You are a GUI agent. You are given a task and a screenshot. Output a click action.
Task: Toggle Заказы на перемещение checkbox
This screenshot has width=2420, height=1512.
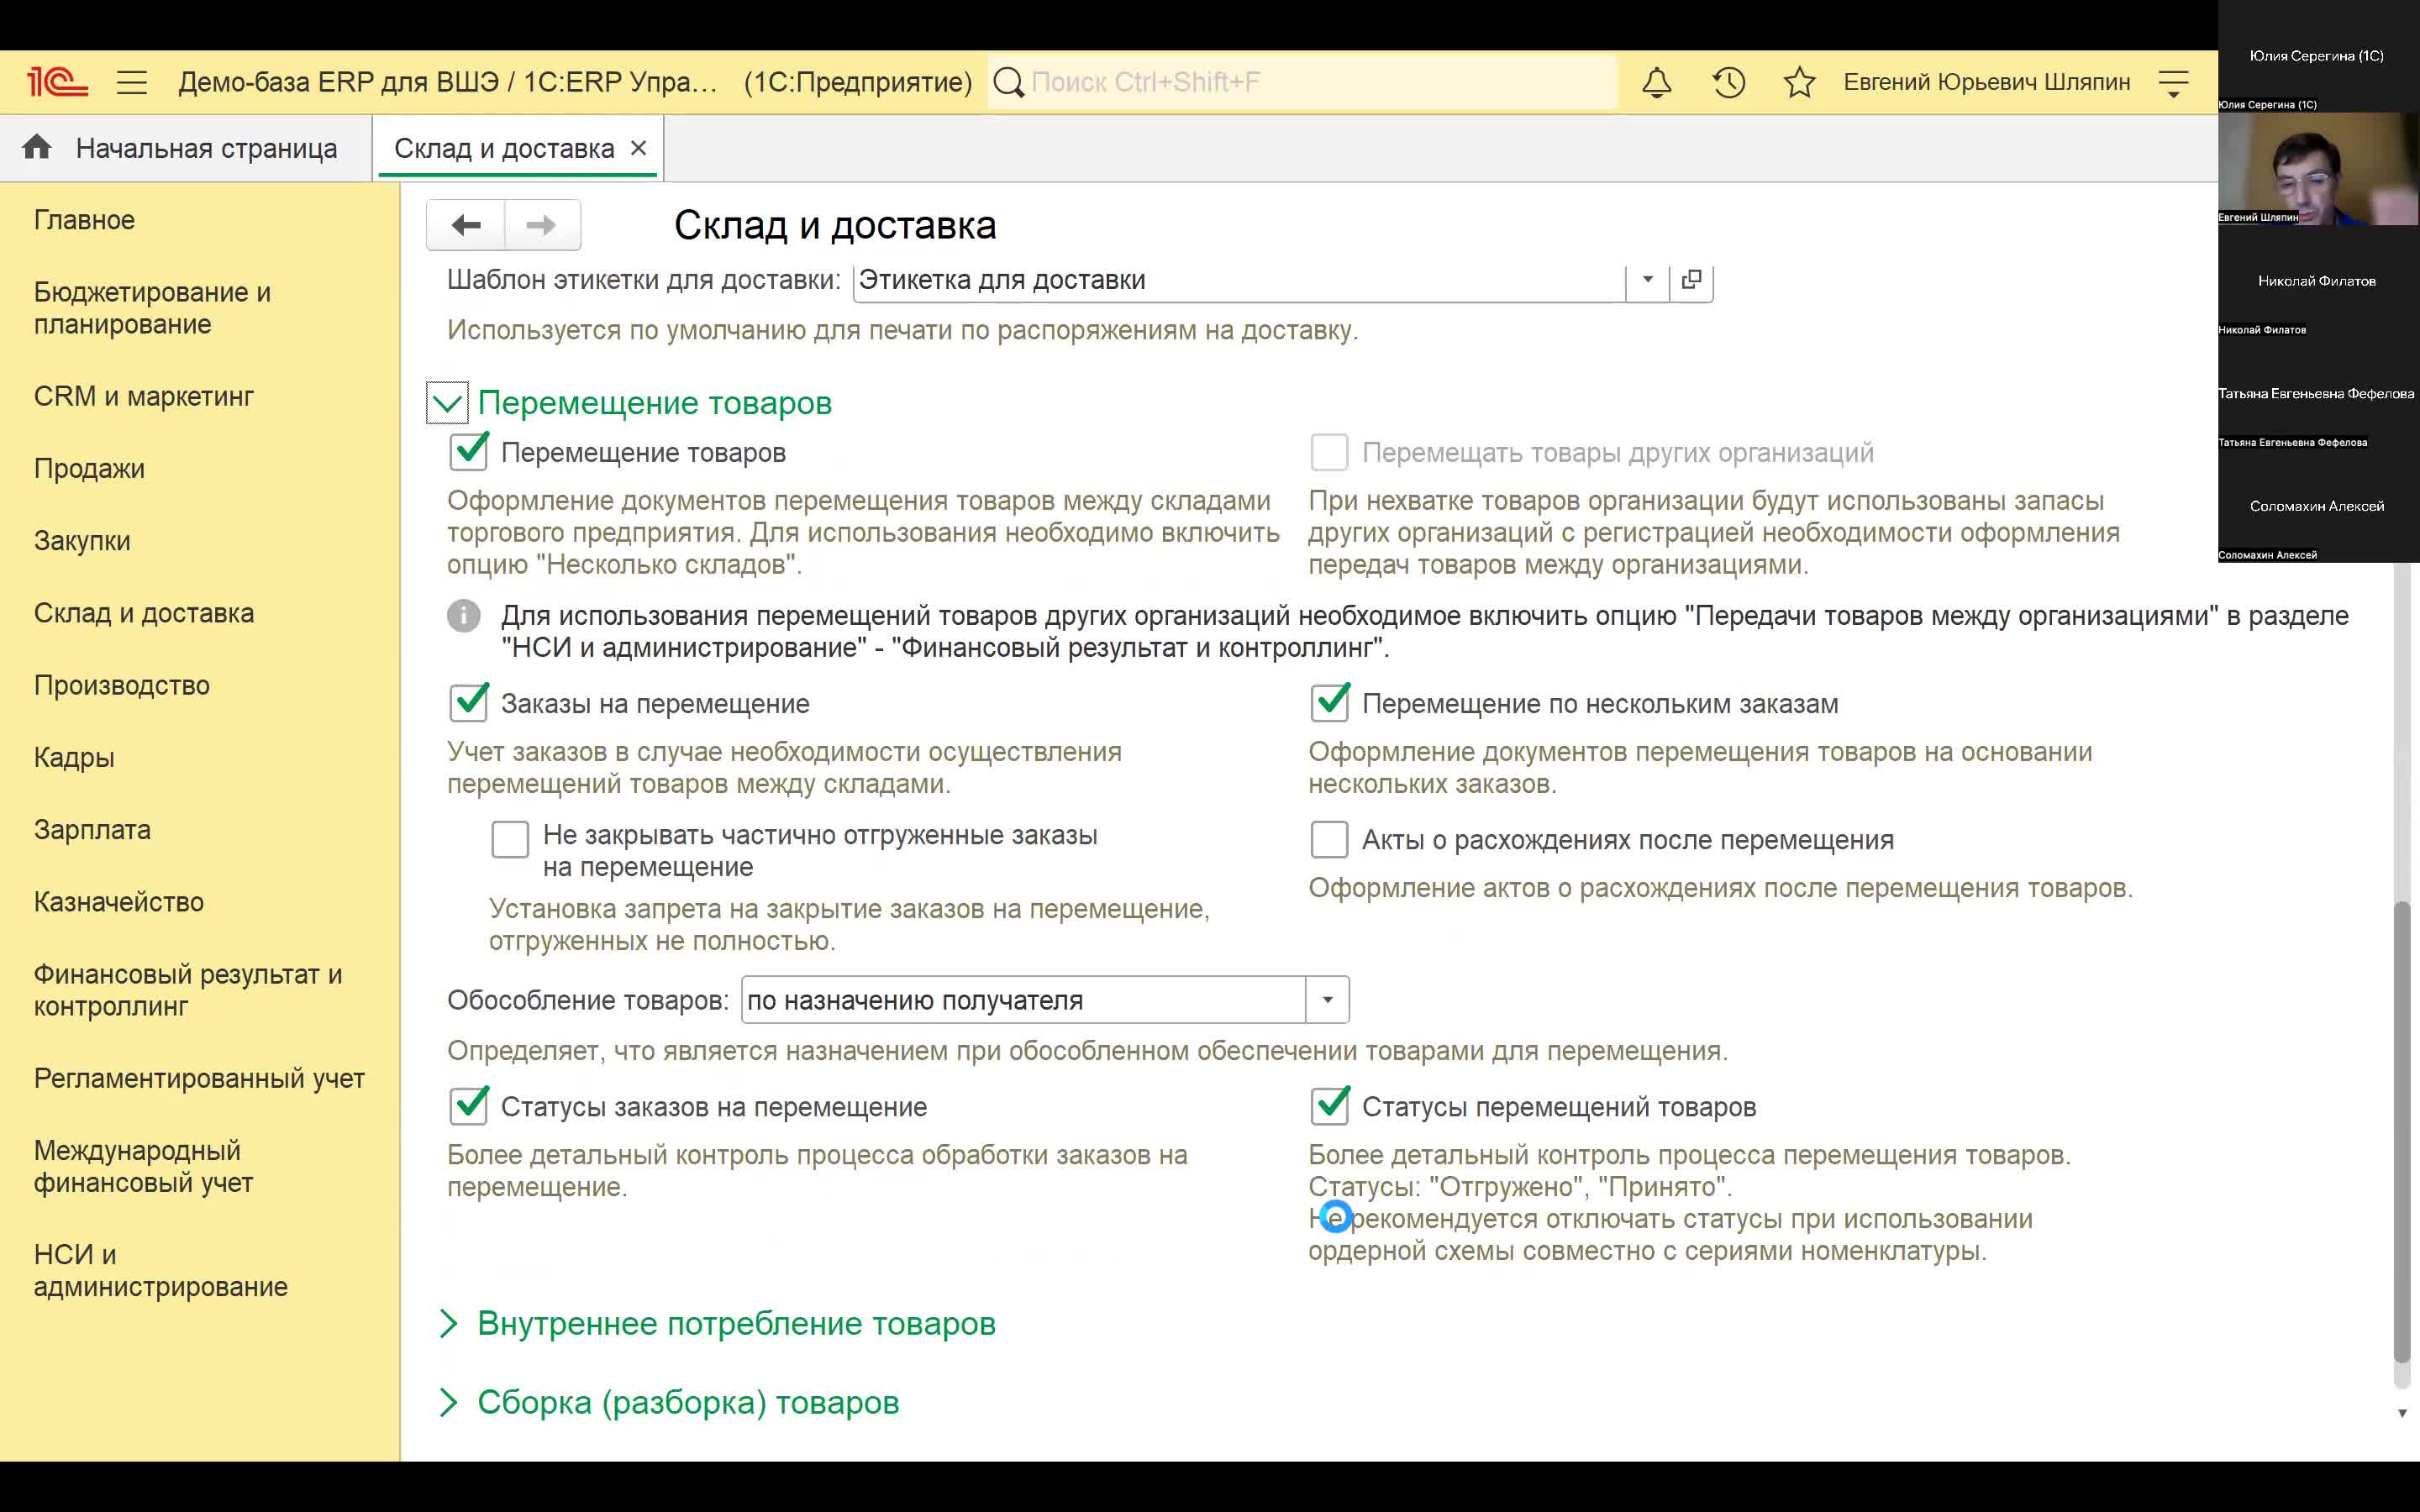(x=469, y=703)
